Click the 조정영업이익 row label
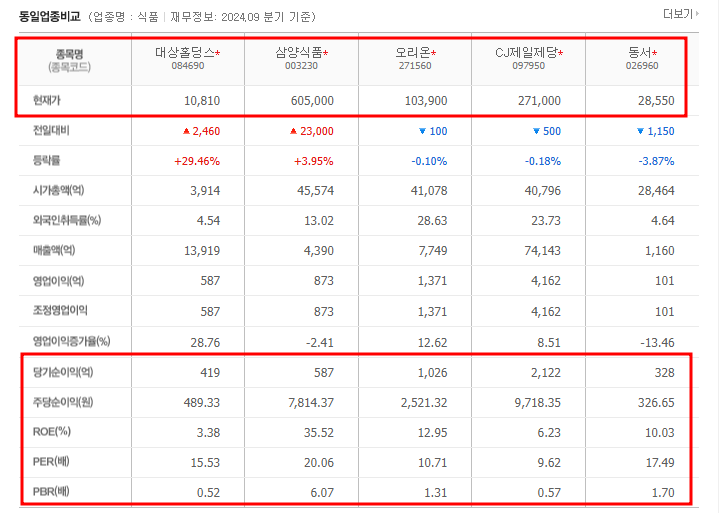 pyautogui.click(x=60, y=310)
